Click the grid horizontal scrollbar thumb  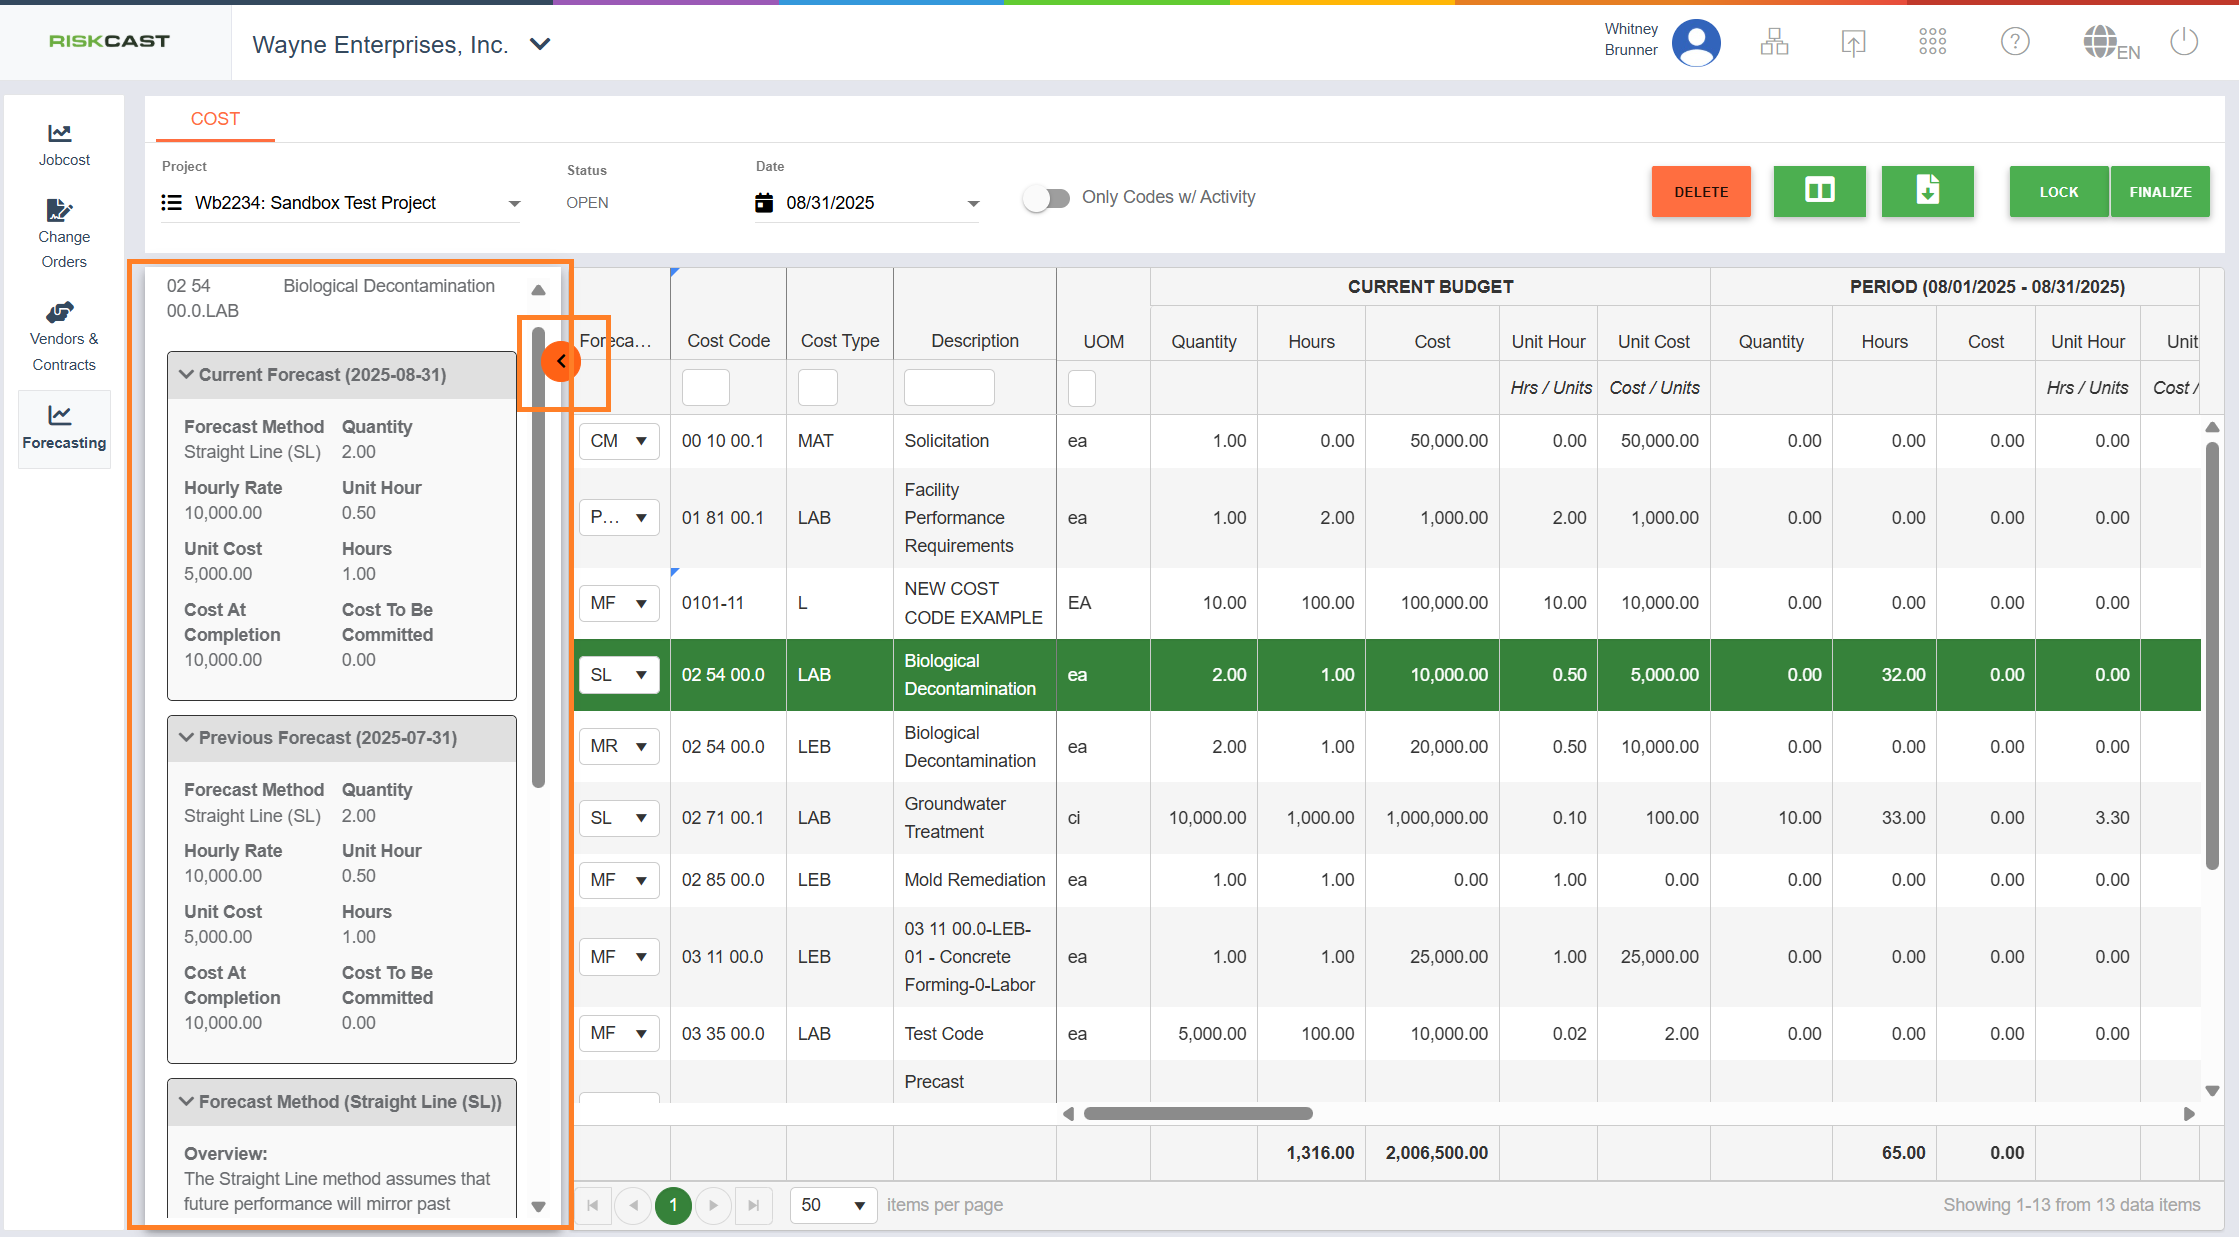click(x=1197, y=1113)
